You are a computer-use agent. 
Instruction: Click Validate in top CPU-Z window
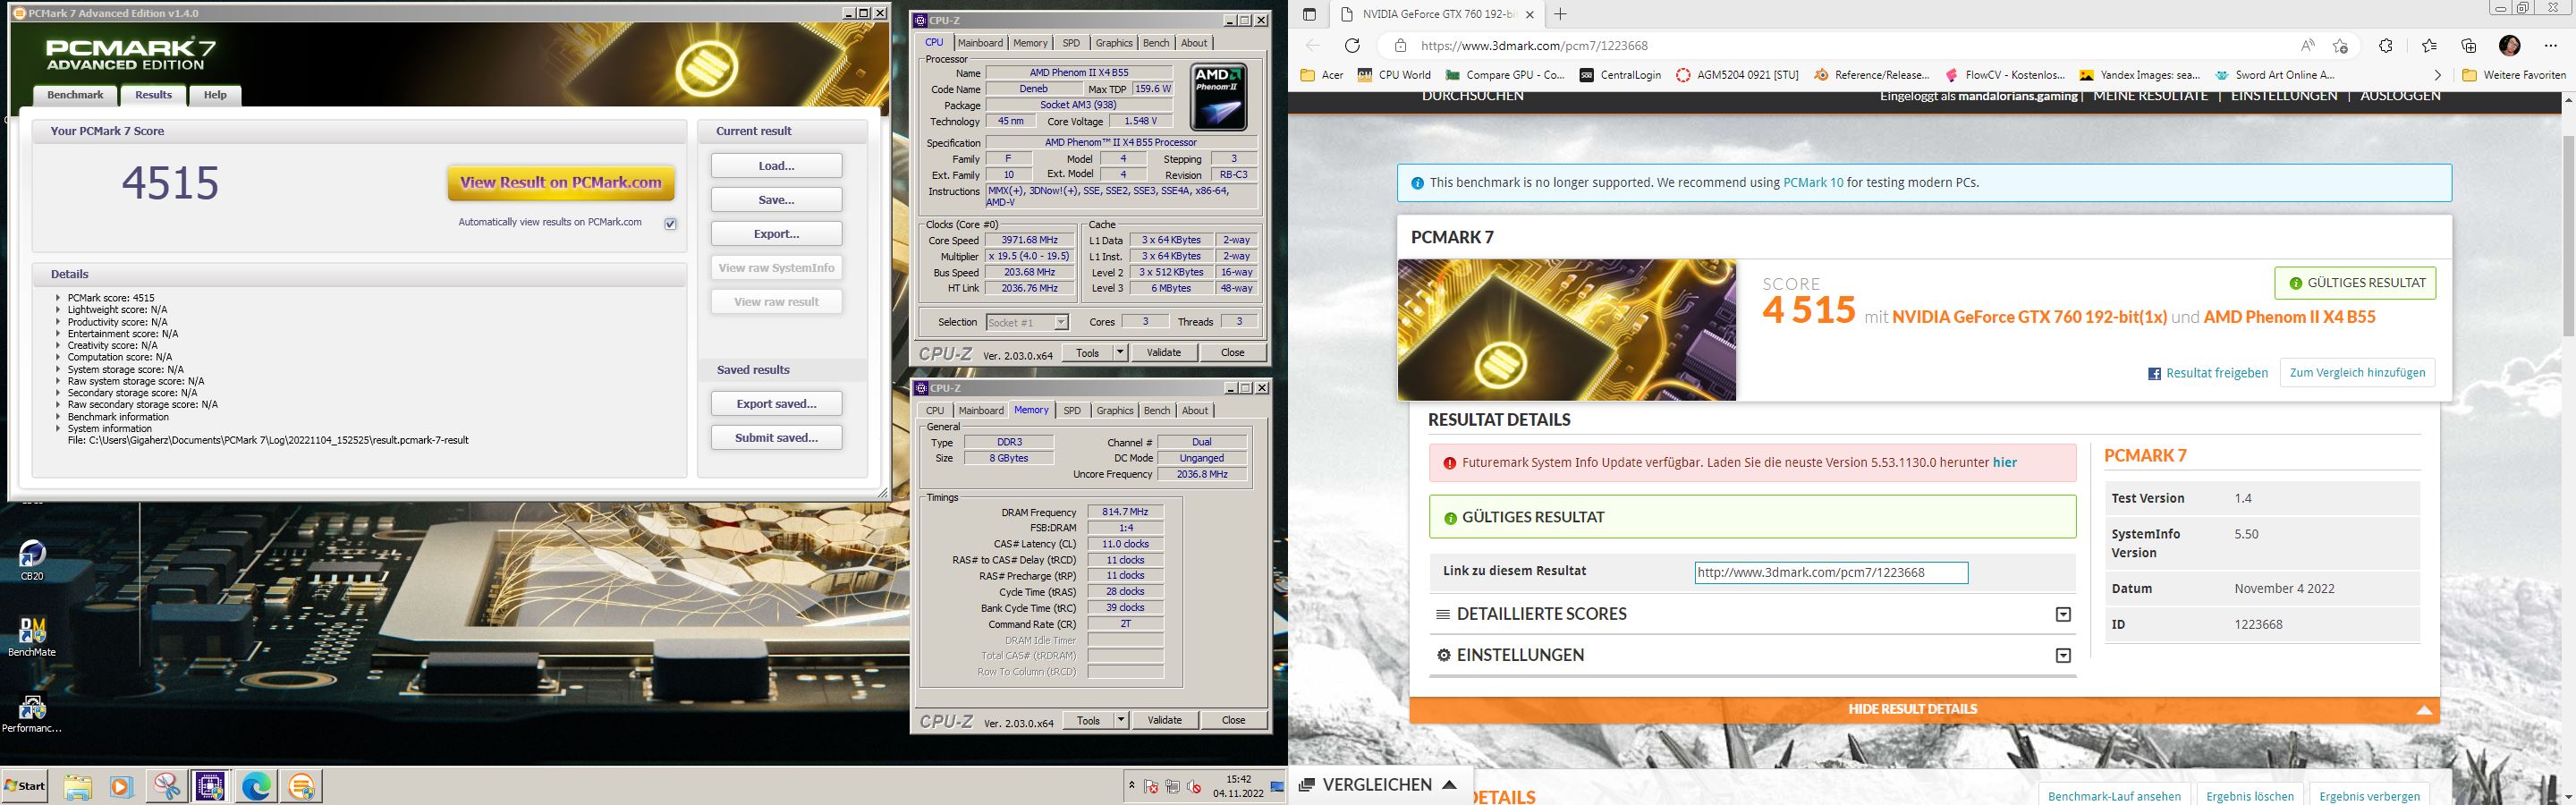(1164, 352)
